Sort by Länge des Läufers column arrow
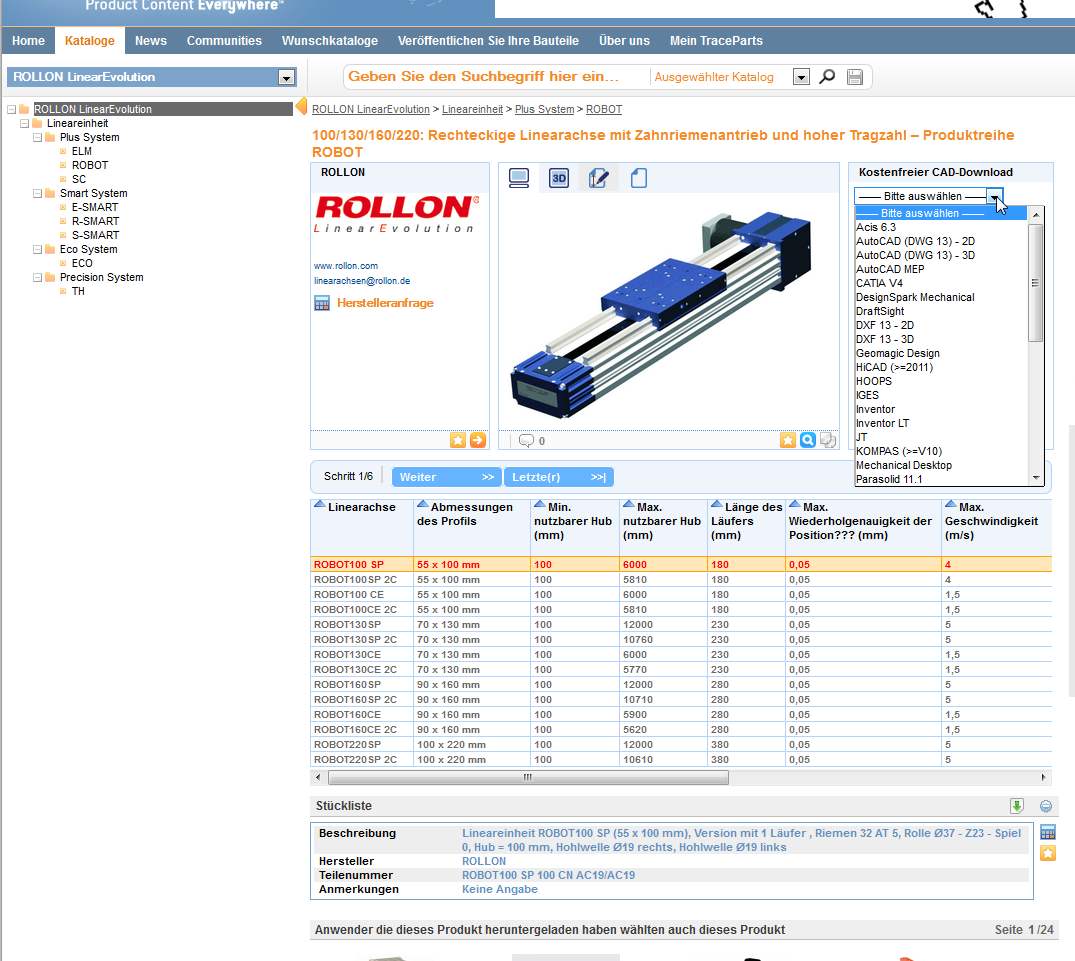Screen dimensions: 1075x961 [x=716, y=504]
